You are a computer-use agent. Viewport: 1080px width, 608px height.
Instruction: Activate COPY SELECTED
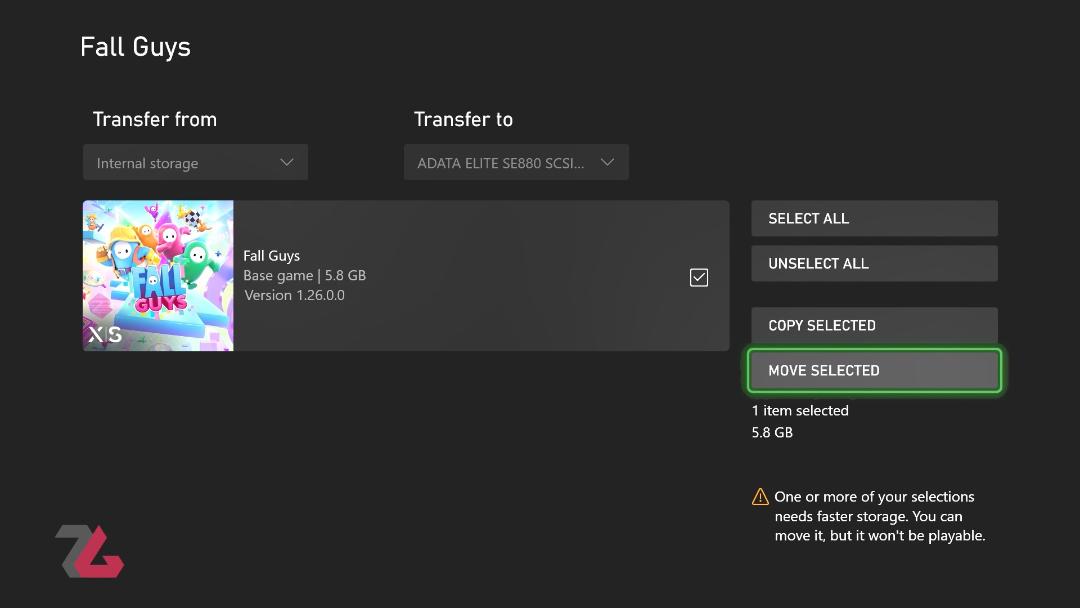[x=874, y=325]
